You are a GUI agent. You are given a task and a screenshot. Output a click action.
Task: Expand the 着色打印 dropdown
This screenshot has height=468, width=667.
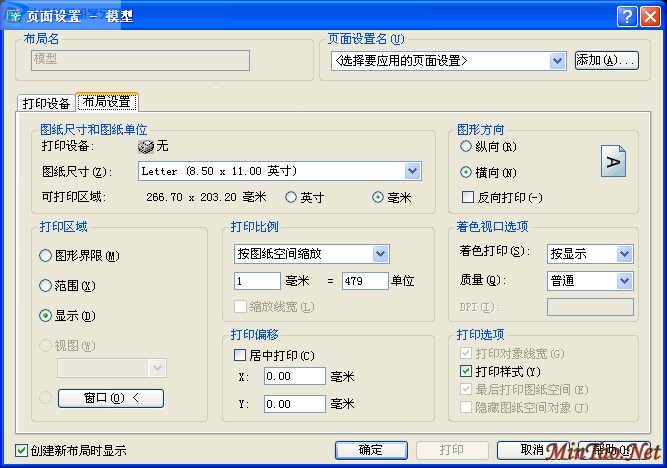click(625, 254)
